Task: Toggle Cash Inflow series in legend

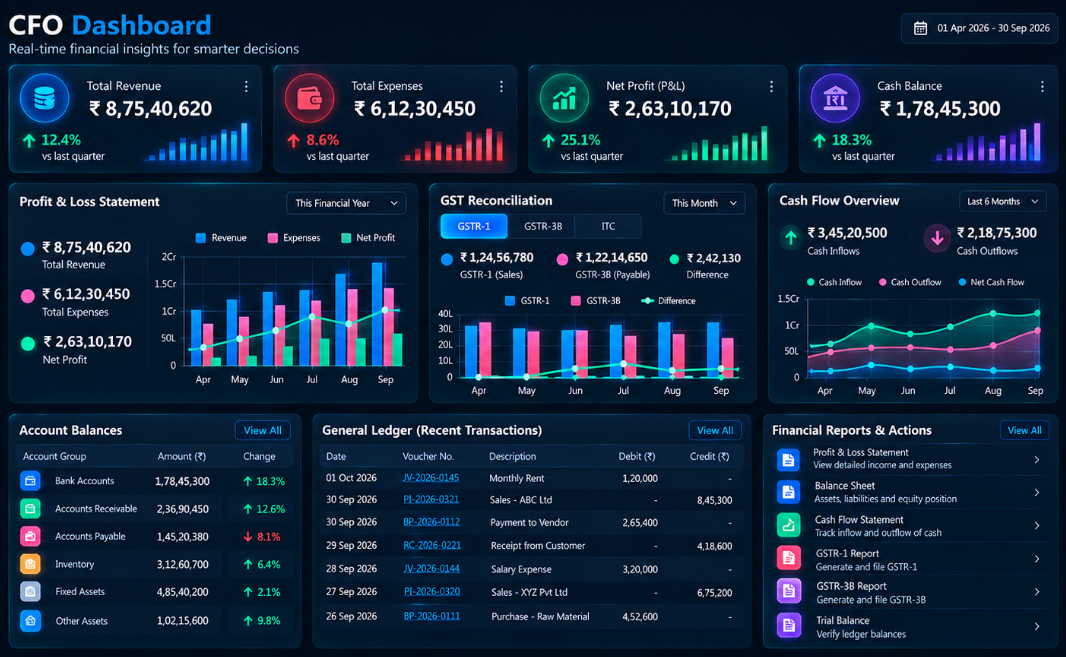Action: click(834, 282)
